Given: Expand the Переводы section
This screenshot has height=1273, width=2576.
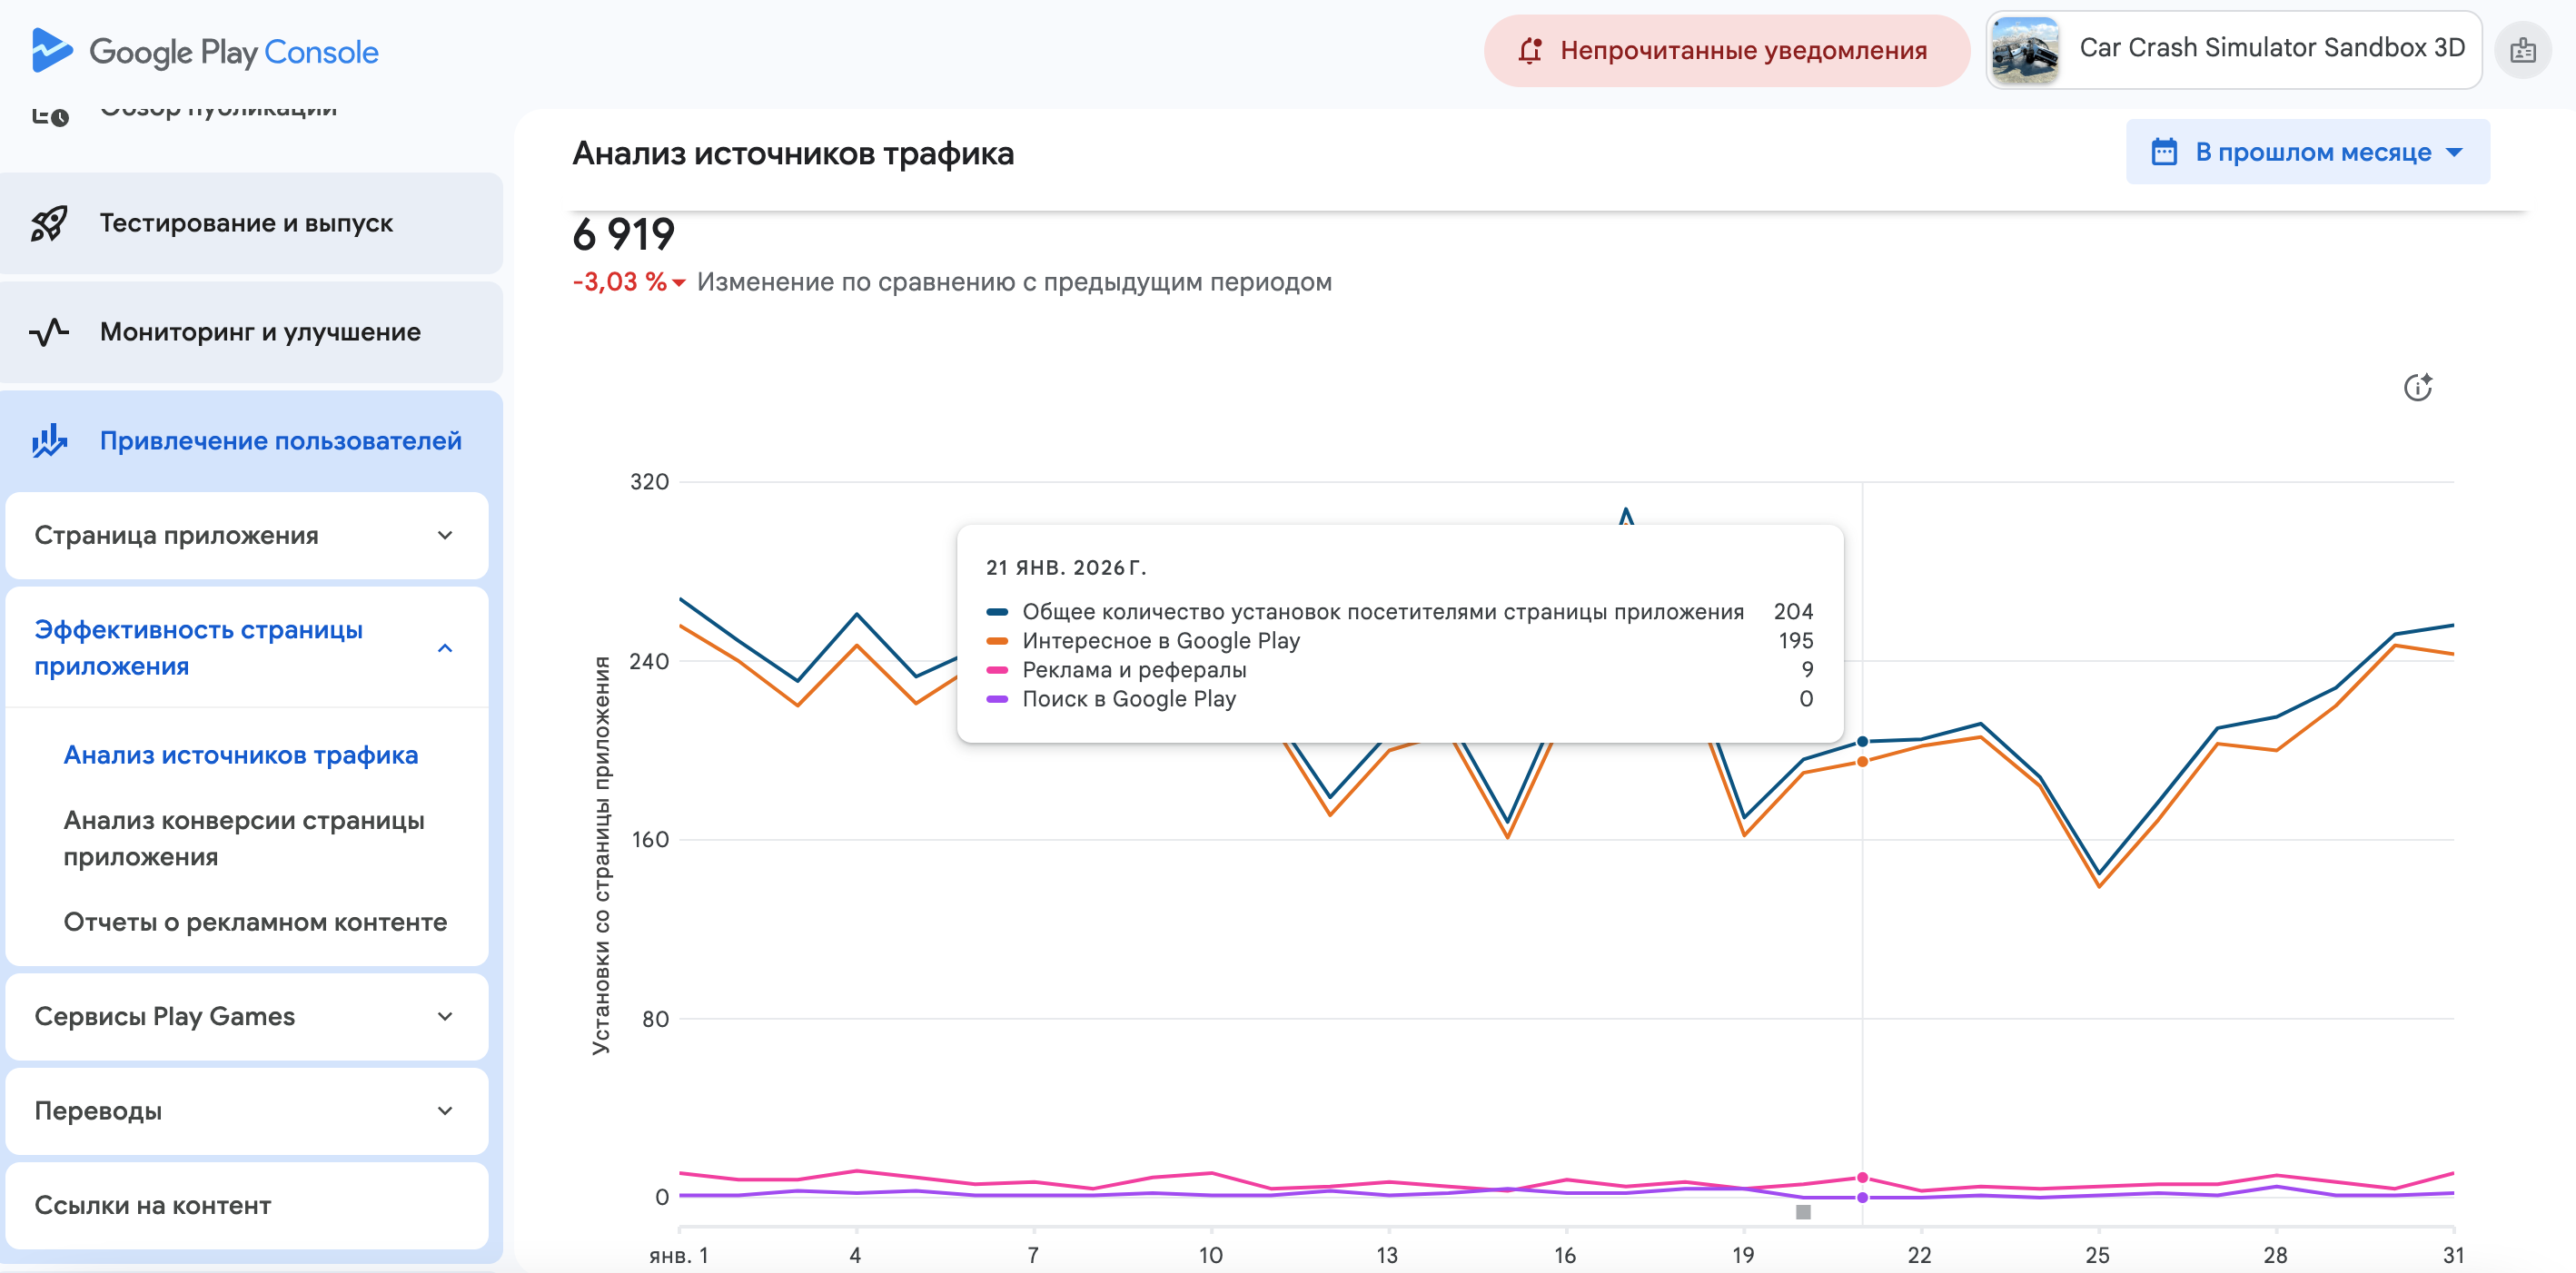Looking at the screenshot, I should tap(246, 1110).
